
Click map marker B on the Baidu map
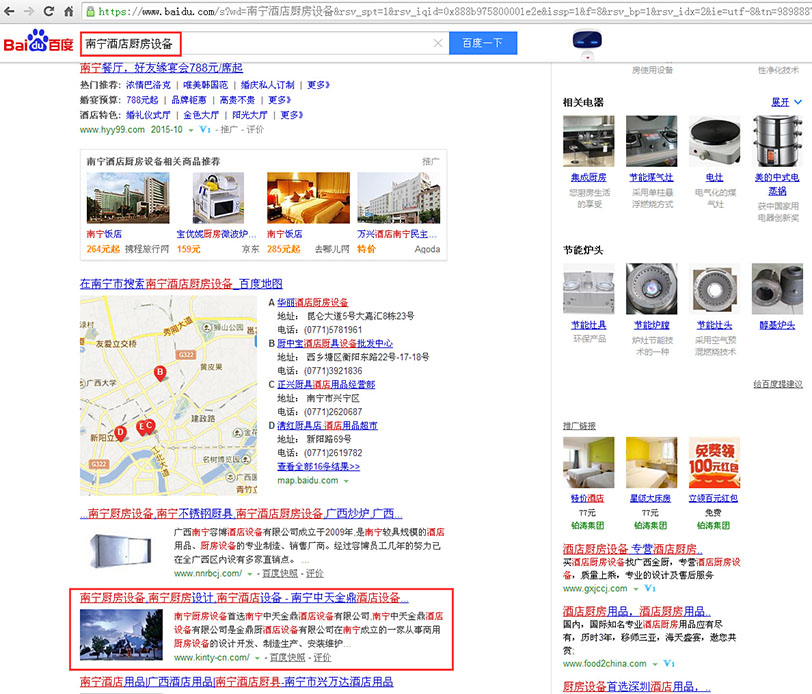(161, 373)
